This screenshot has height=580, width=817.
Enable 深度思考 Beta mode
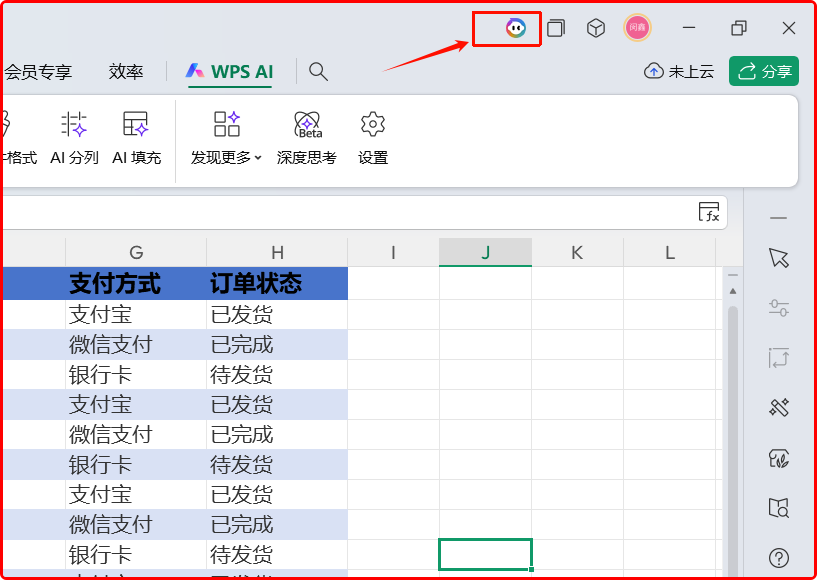point(307,135)
